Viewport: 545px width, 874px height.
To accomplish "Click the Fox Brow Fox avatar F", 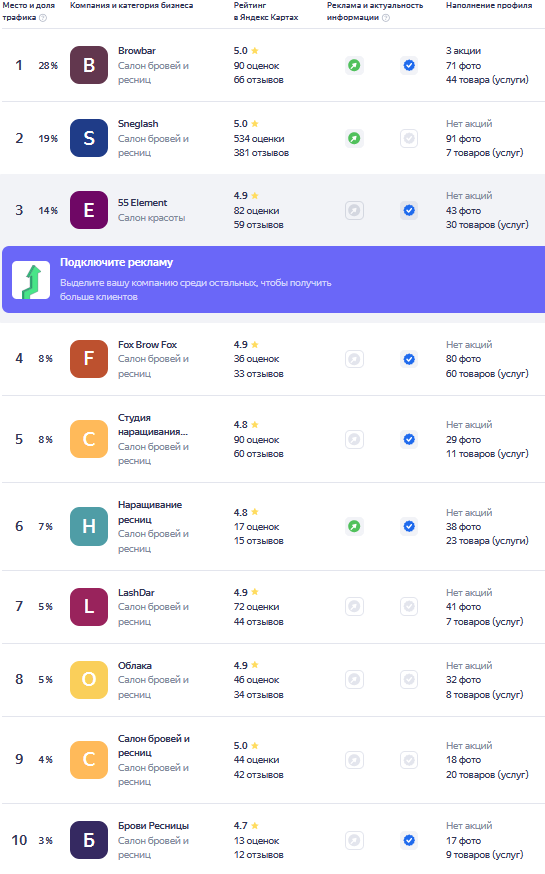I will click(89, 359).
